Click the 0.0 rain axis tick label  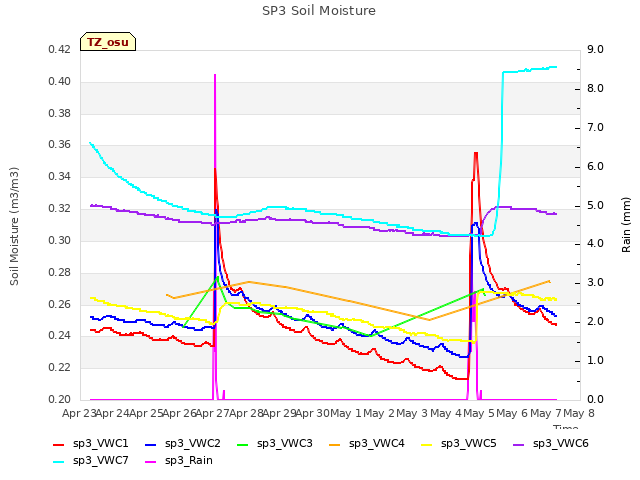(595, 399)
